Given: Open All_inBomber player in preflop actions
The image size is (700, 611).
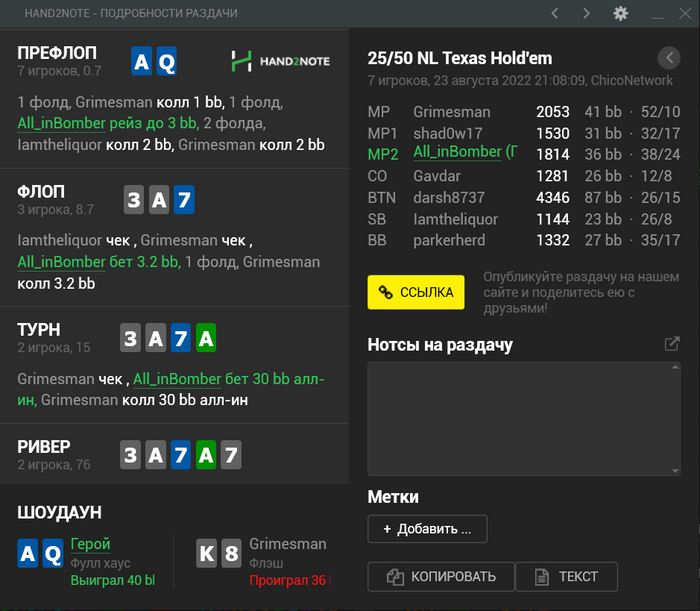Looking at the screenshot, I should pyautogui.click(x=61, y=123).
